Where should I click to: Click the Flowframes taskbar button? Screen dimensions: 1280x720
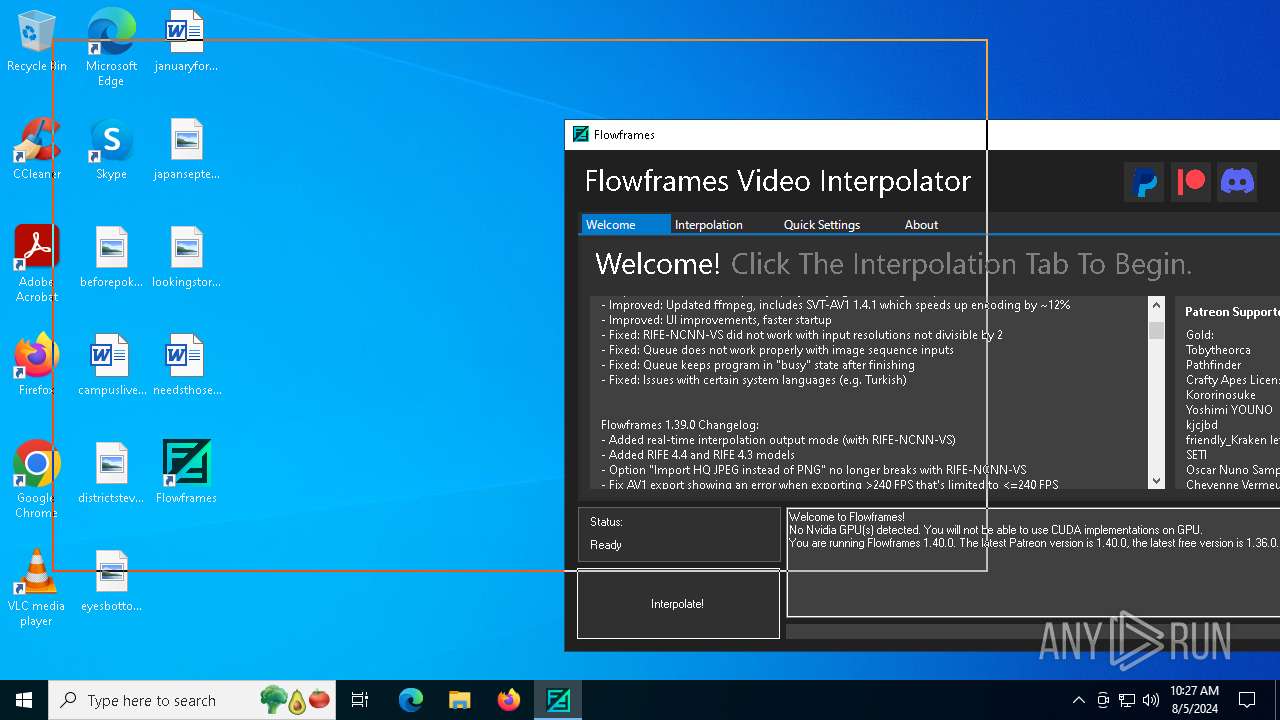point(558,700)
